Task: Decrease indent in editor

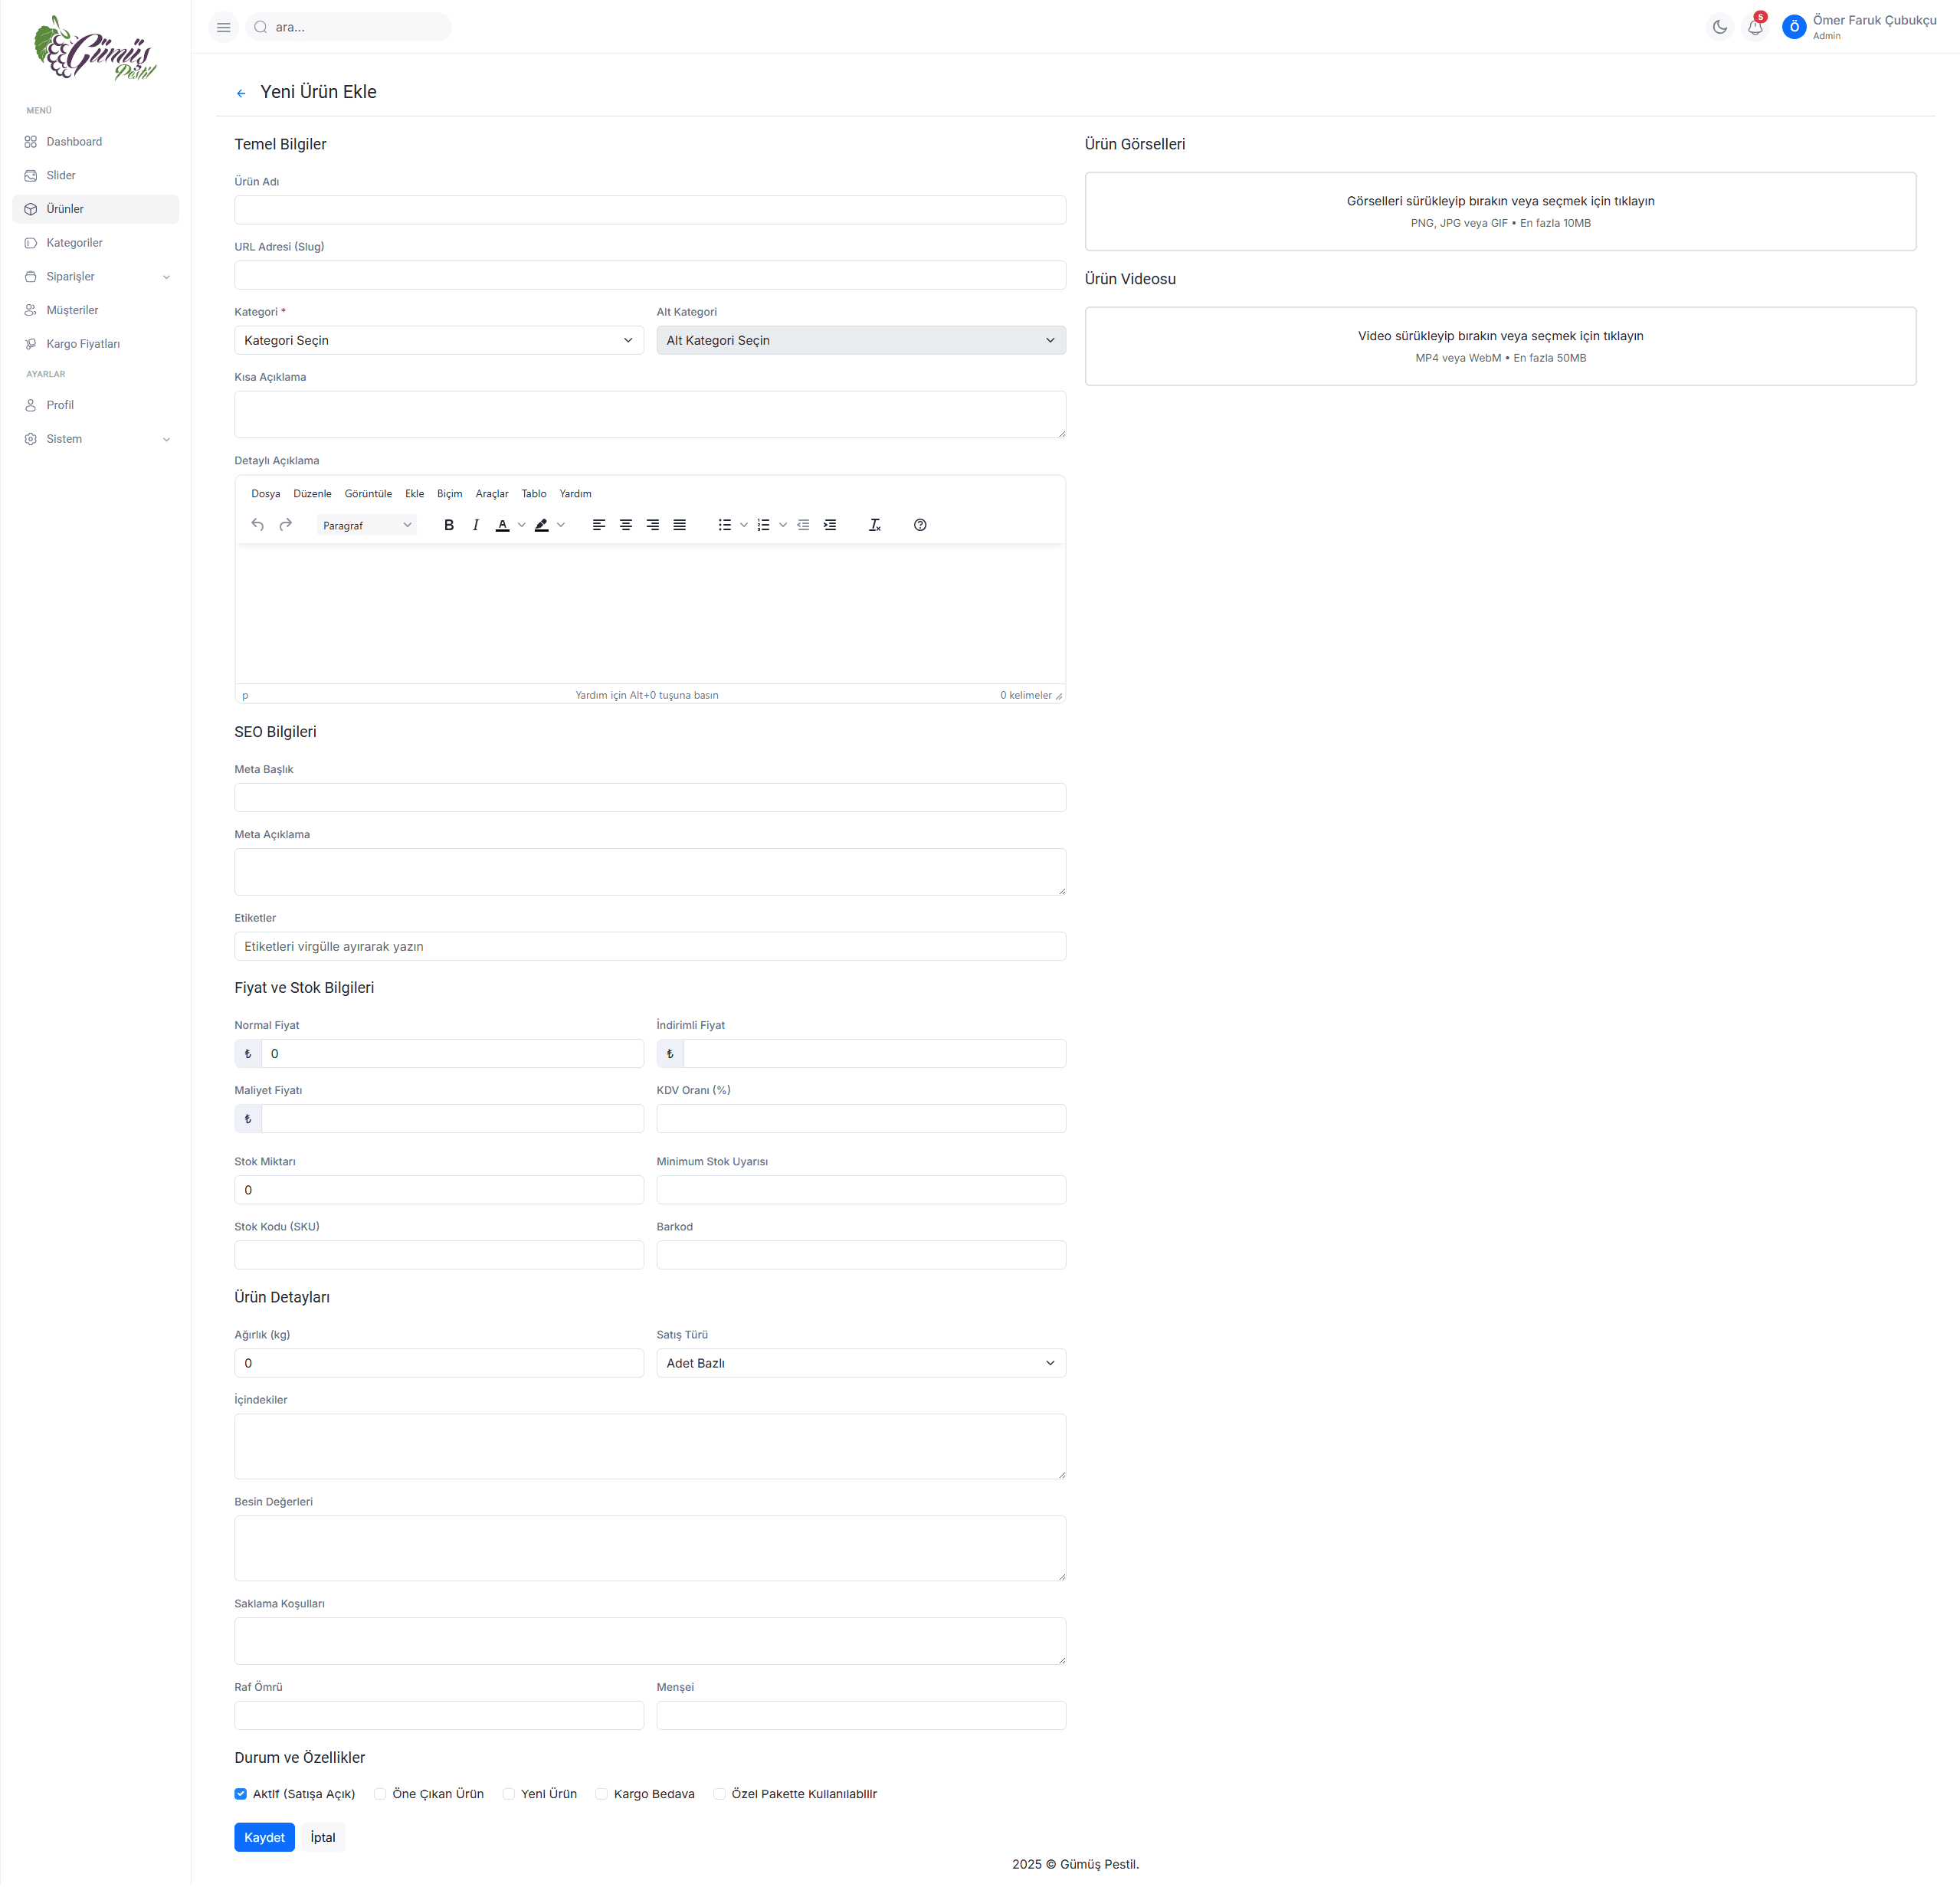Action: (x=803, y=525)
